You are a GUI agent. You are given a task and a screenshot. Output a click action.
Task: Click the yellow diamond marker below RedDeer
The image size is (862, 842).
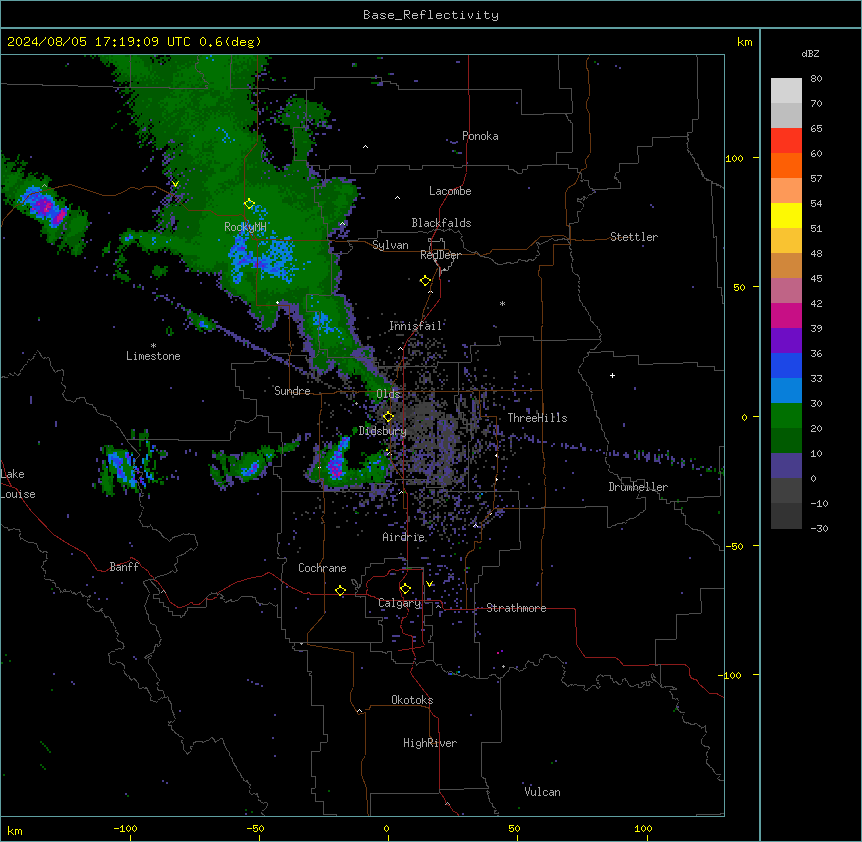click(x=425, y=281)
